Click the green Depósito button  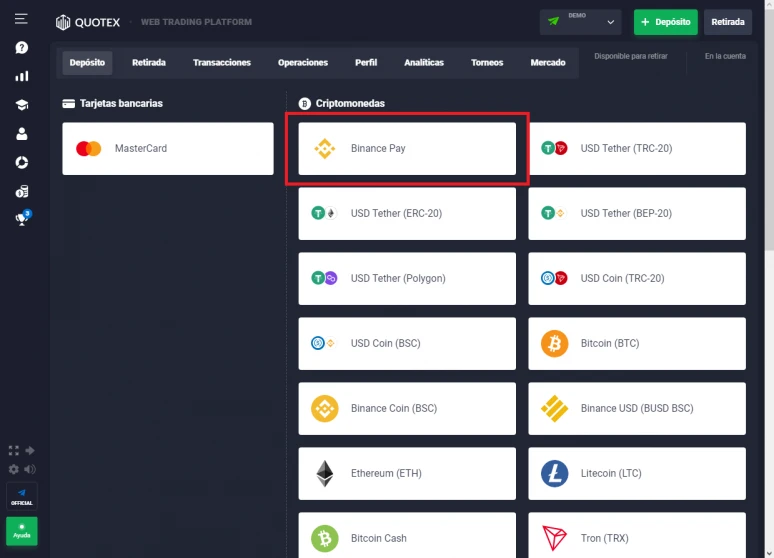pyautogui.click(x=665, y=22)
